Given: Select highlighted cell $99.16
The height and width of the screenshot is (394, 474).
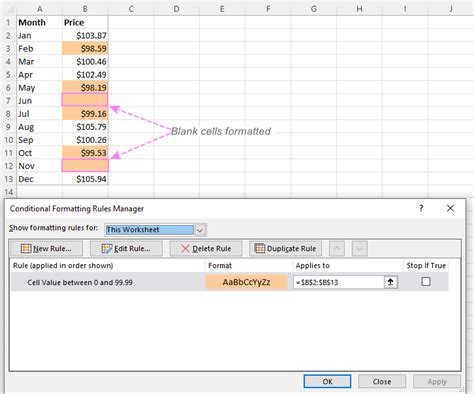Looking at the screenshot, I should pyautogui.click(x=85, y=114).
